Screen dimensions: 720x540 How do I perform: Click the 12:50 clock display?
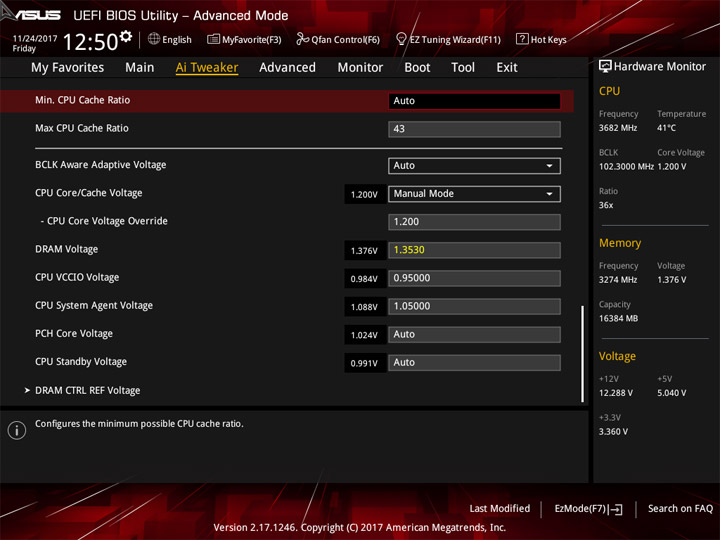tap(91, 42)
